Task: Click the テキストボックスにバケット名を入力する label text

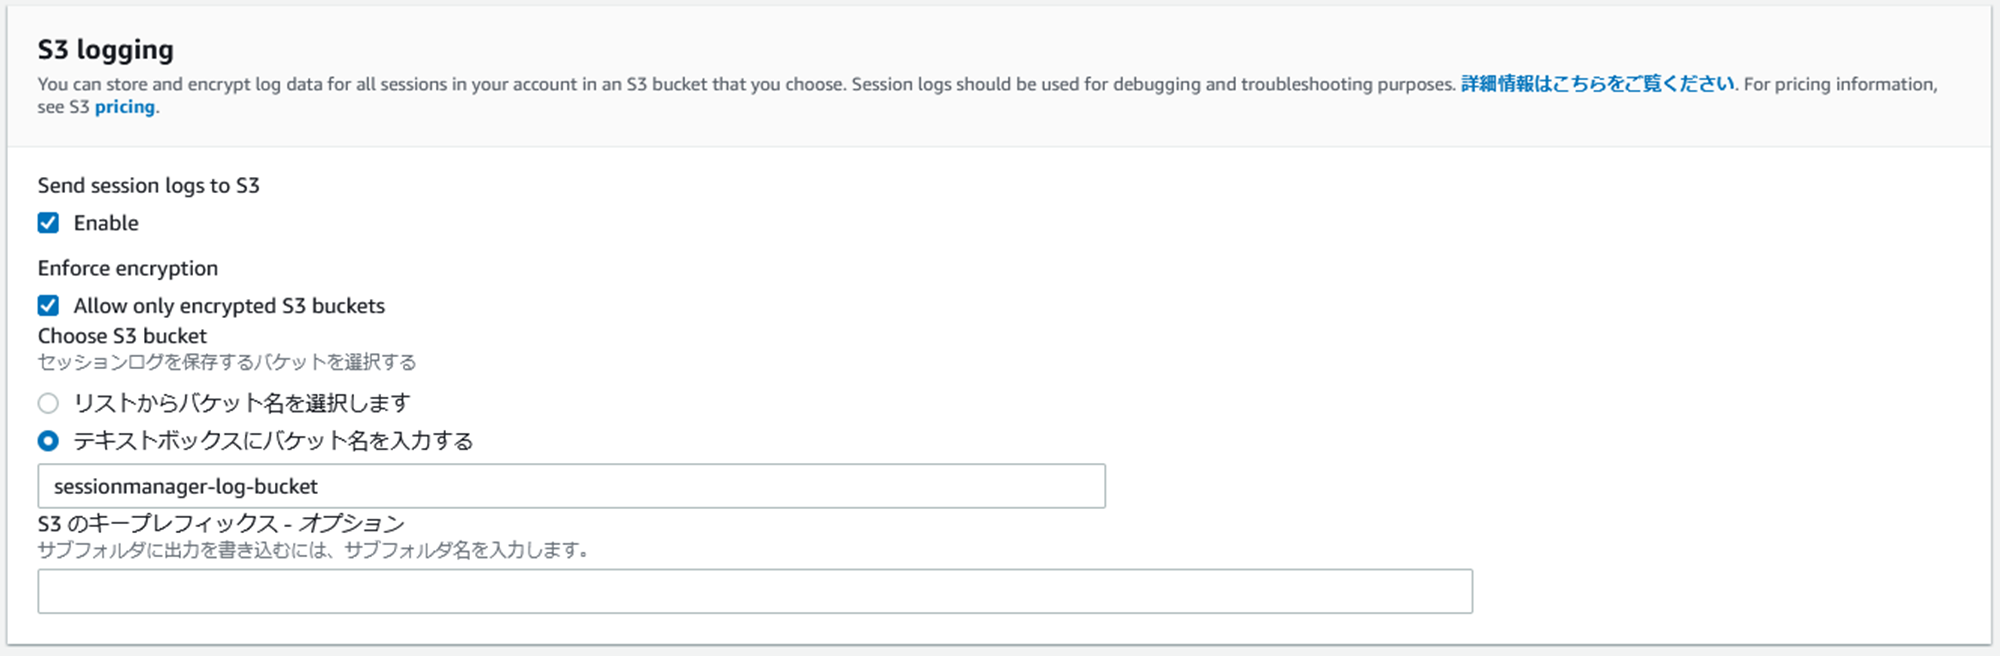Action: (273, 441)
